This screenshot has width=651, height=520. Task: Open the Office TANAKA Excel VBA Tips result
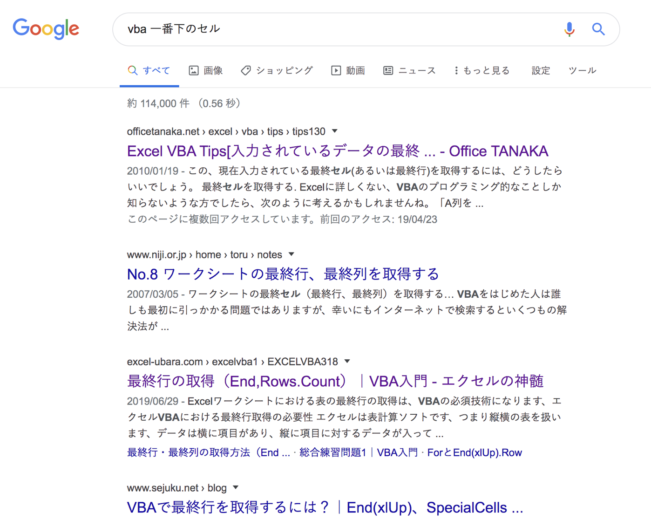click(338, 151)
